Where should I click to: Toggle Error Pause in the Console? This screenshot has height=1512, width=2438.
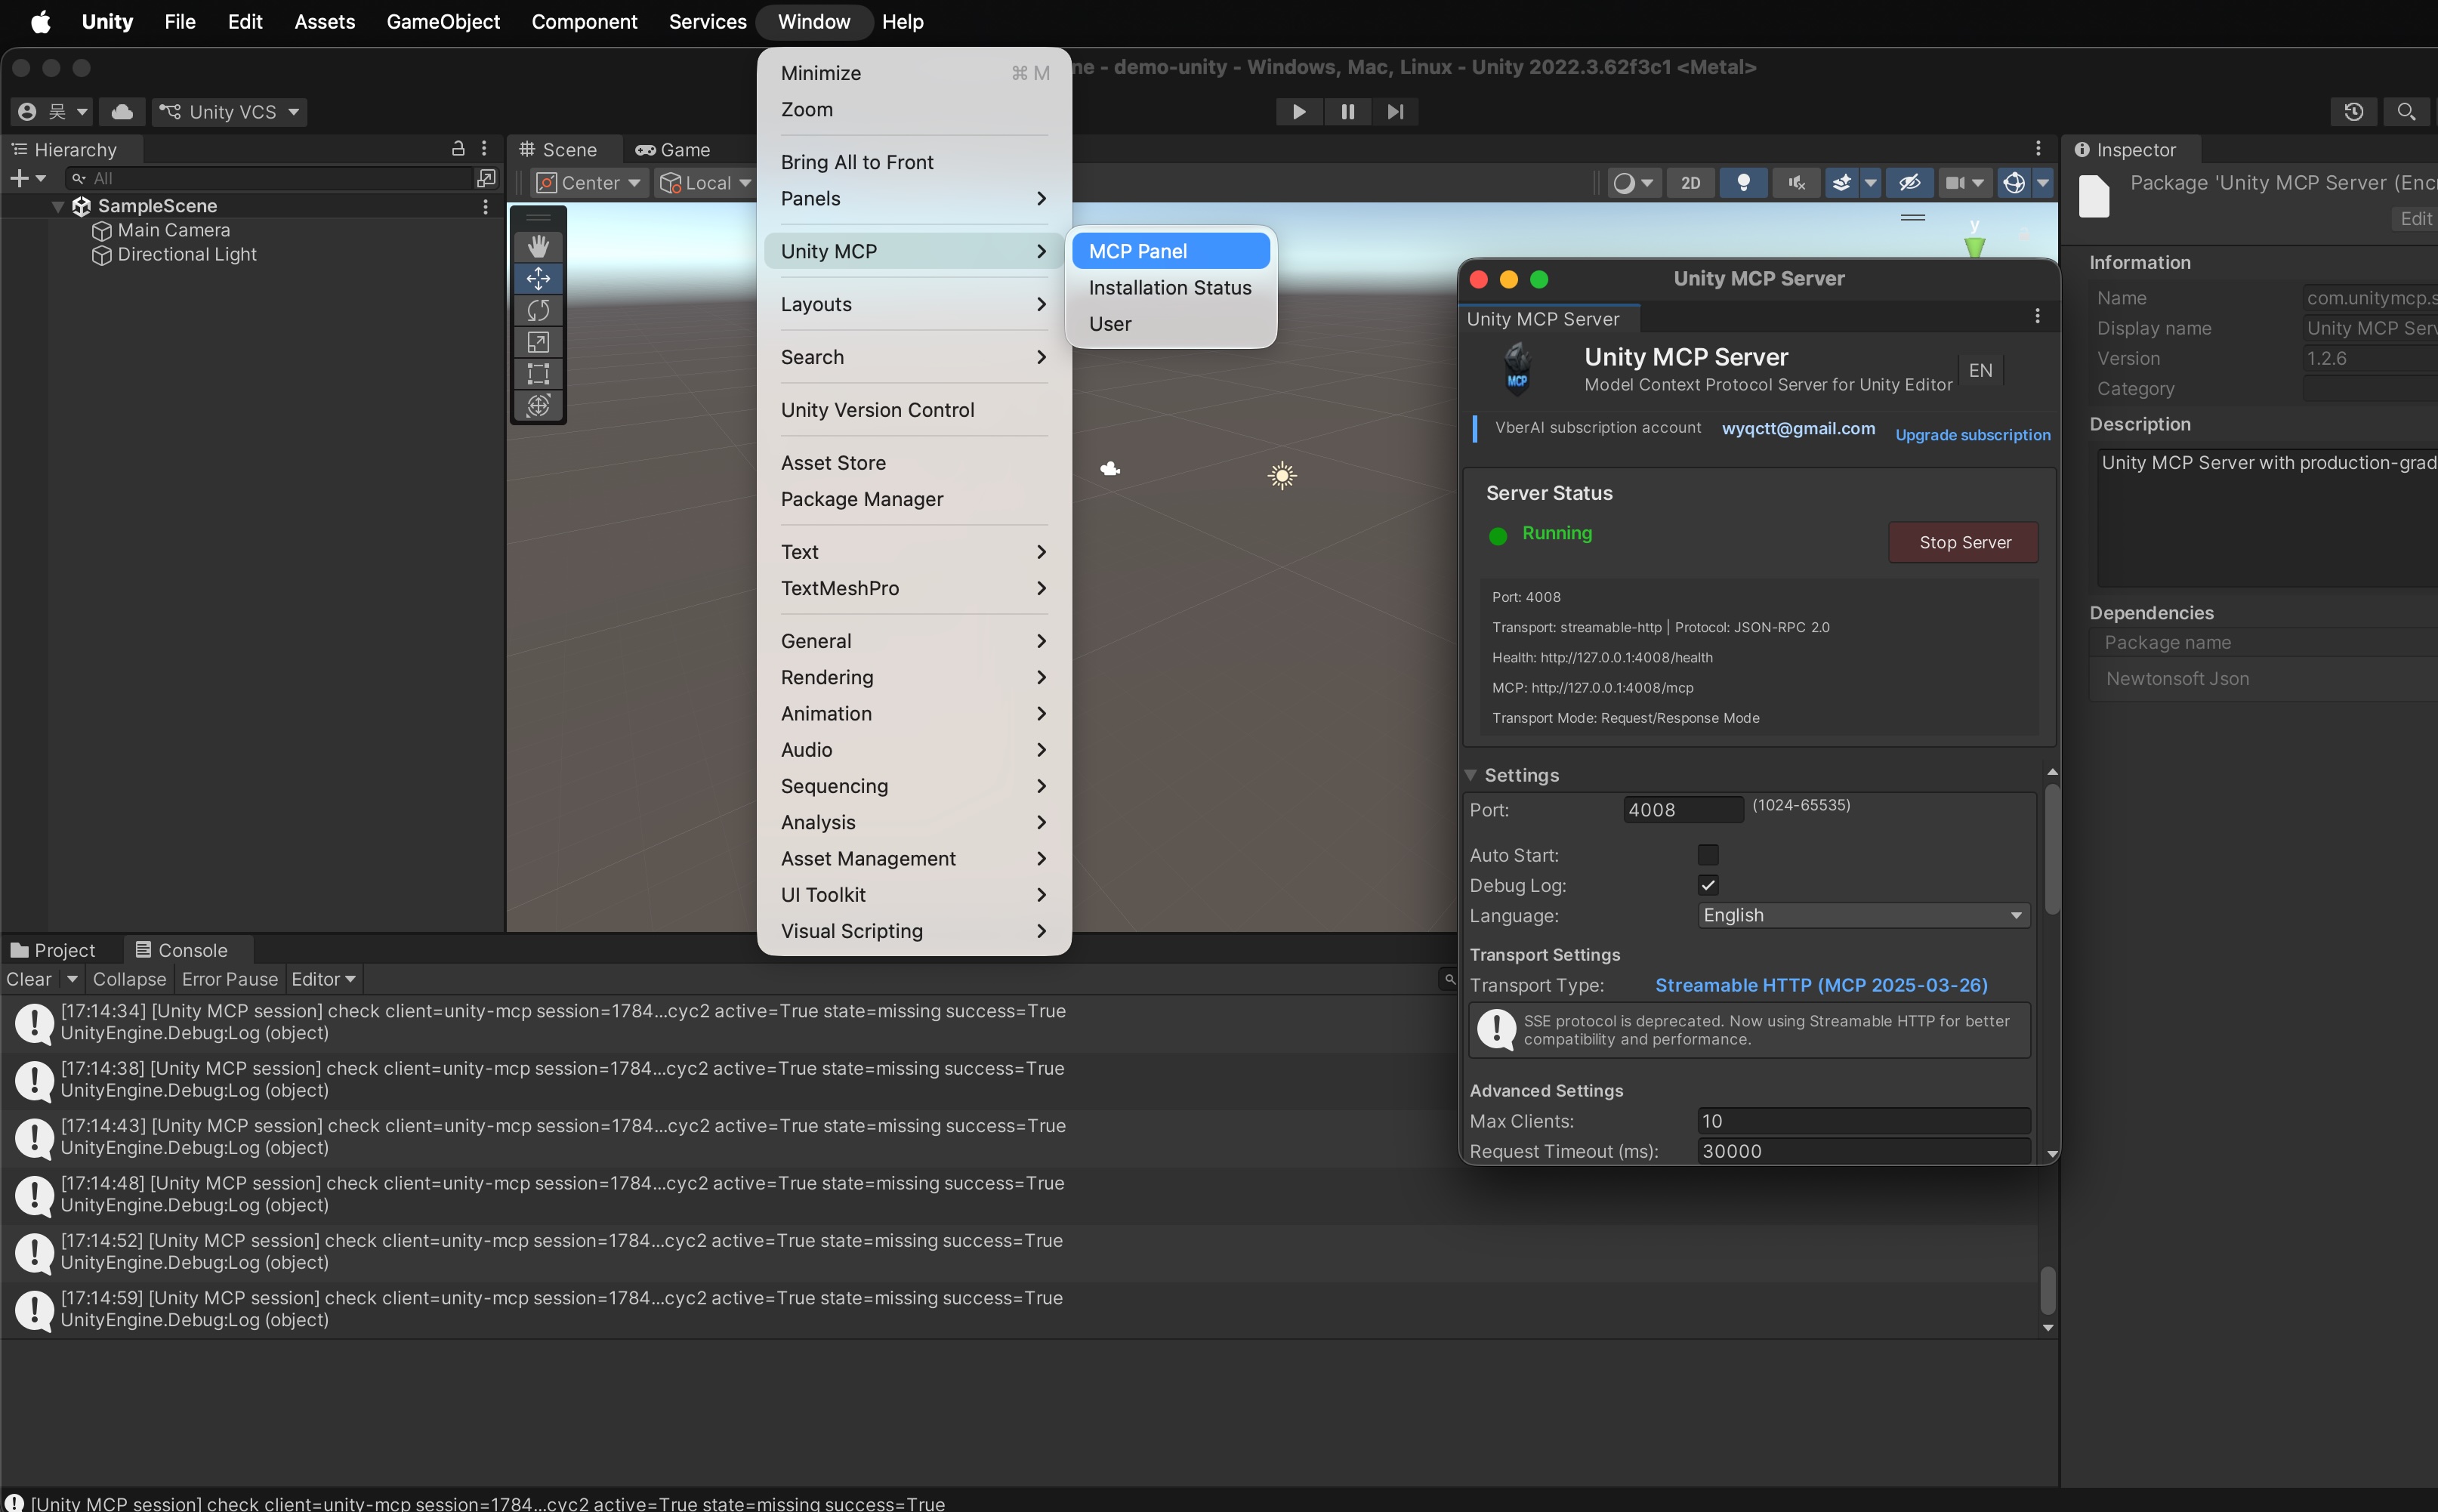(x=229, y=979)
